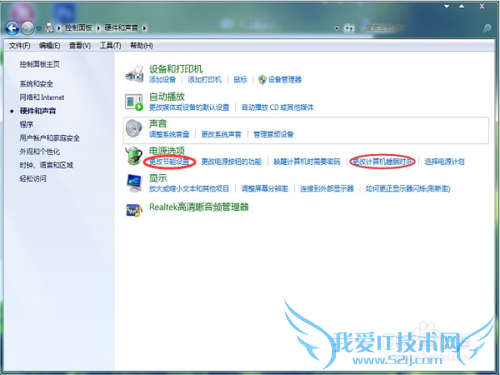Click 调整系统音量 link
Viewport: 500px width, 375px height.
[x=169, y=134]
